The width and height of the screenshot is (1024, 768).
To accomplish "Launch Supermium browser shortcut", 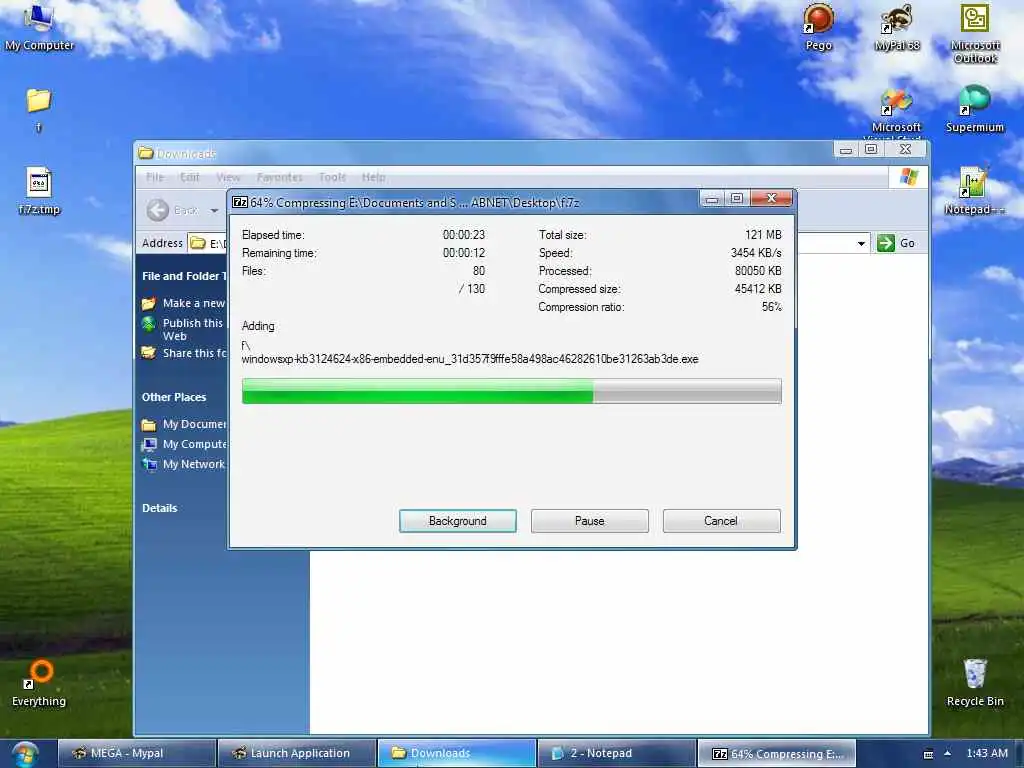I will pos(974,108).
